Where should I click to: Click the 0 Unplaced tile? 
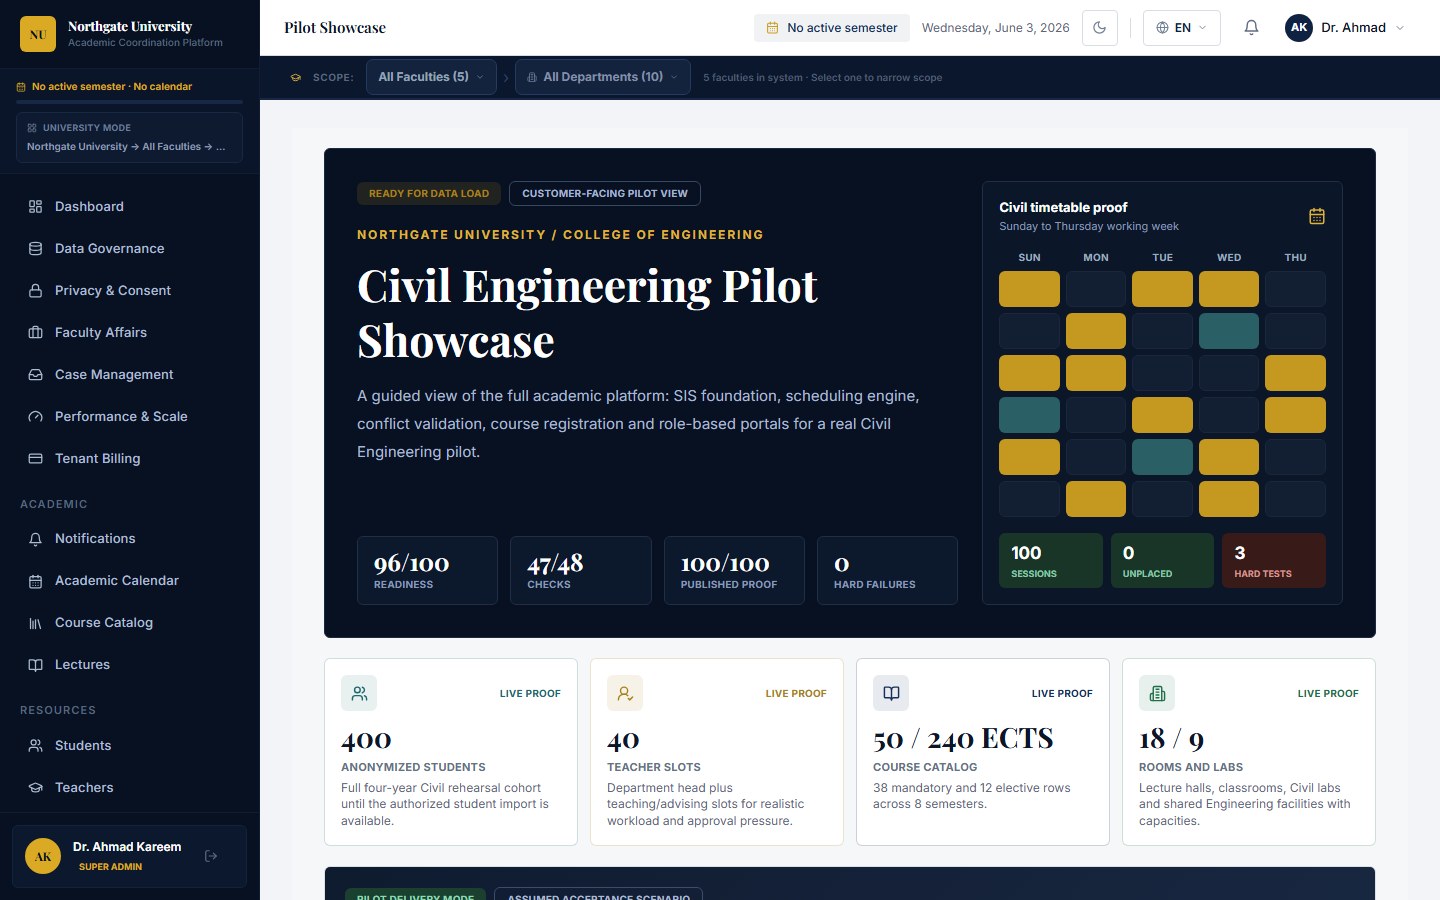(1162, 560)
